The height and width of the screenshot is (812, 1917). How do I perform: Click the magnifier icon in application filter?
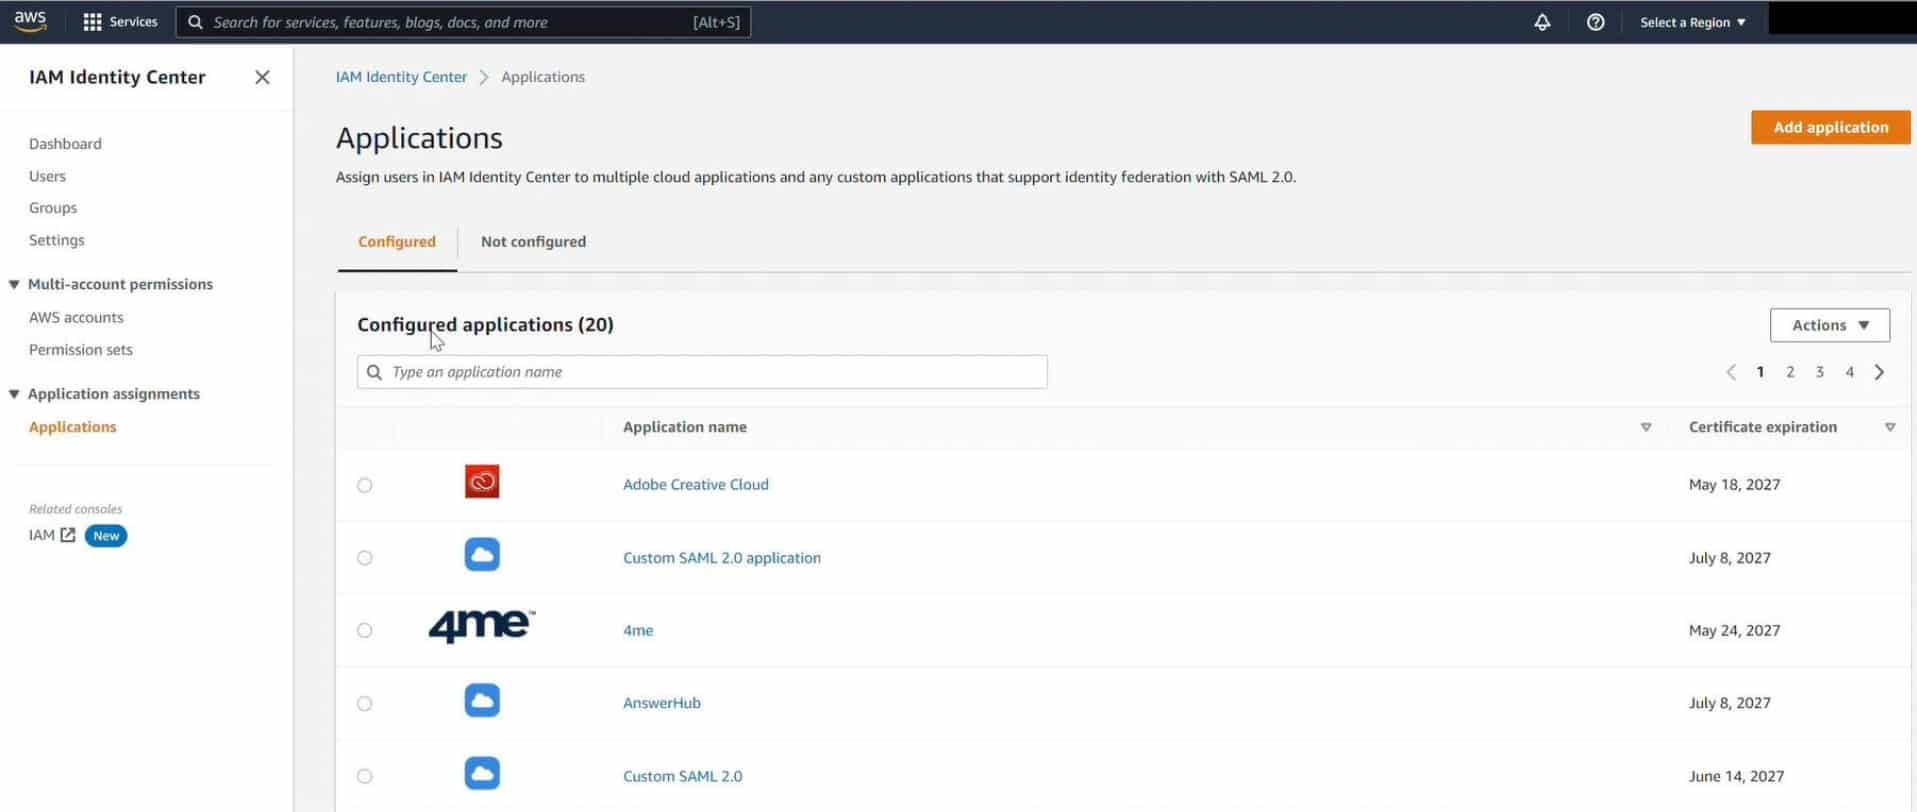pyautogui.click(x=374, y=372)
